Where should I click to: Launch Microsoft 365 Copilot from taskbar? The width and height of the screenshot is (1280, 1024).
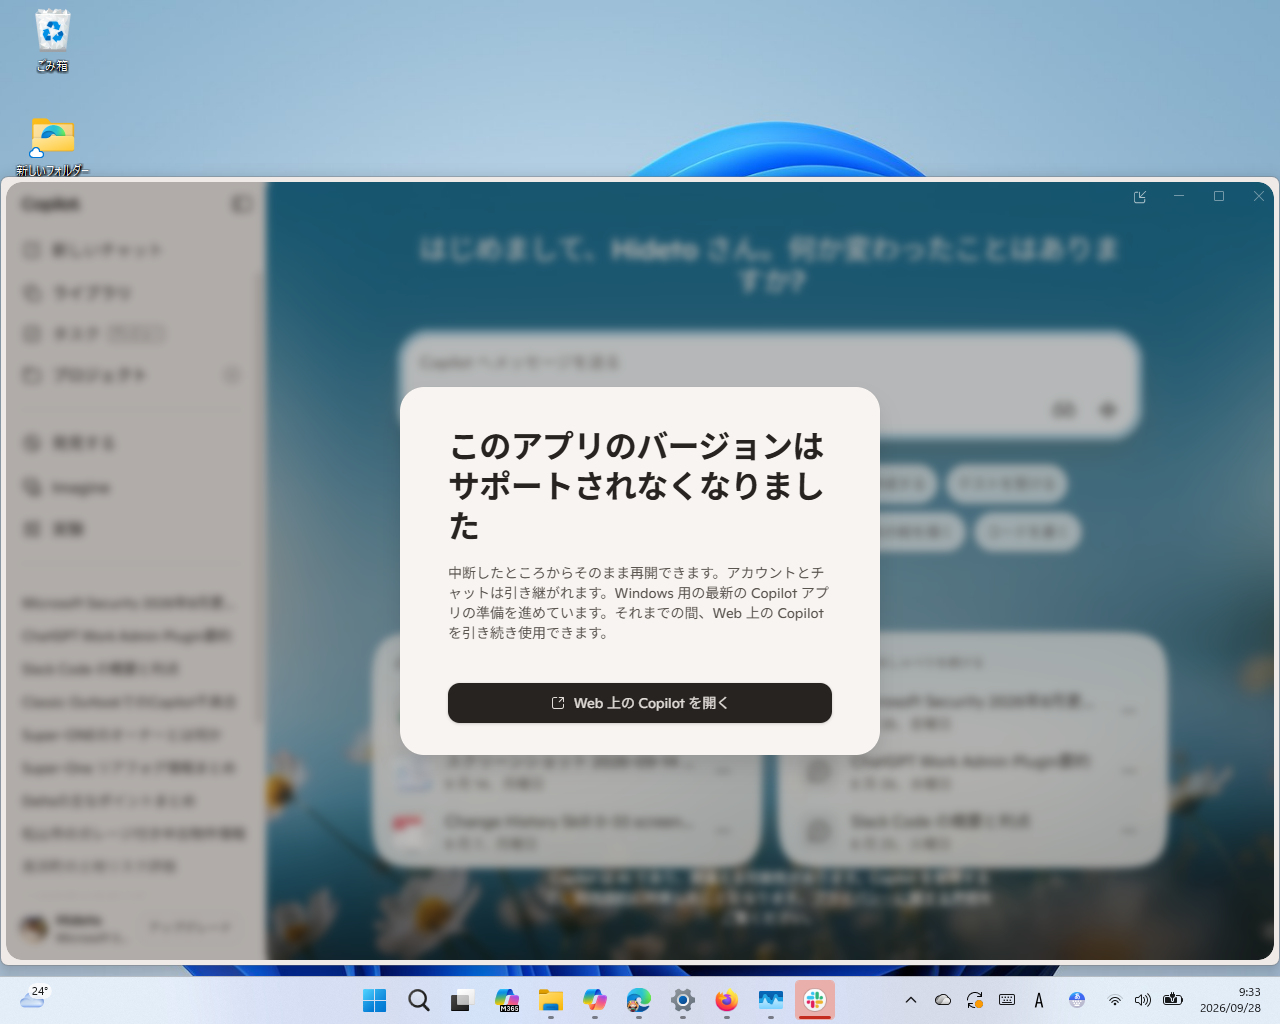click(507, 1000)
